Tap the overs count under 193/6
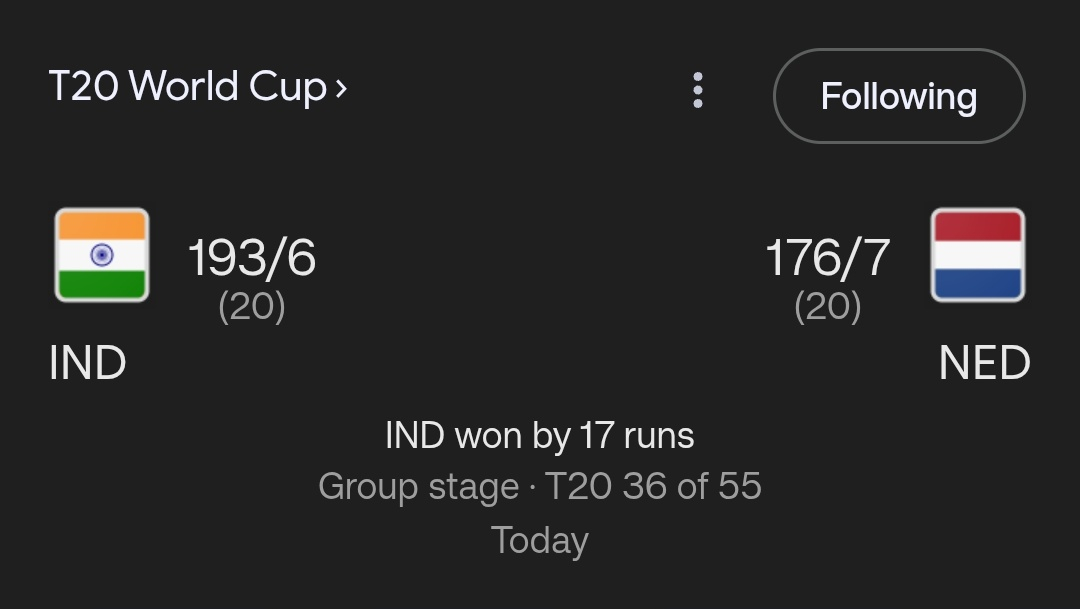The image size is (1080, 609). pos(252,306)
